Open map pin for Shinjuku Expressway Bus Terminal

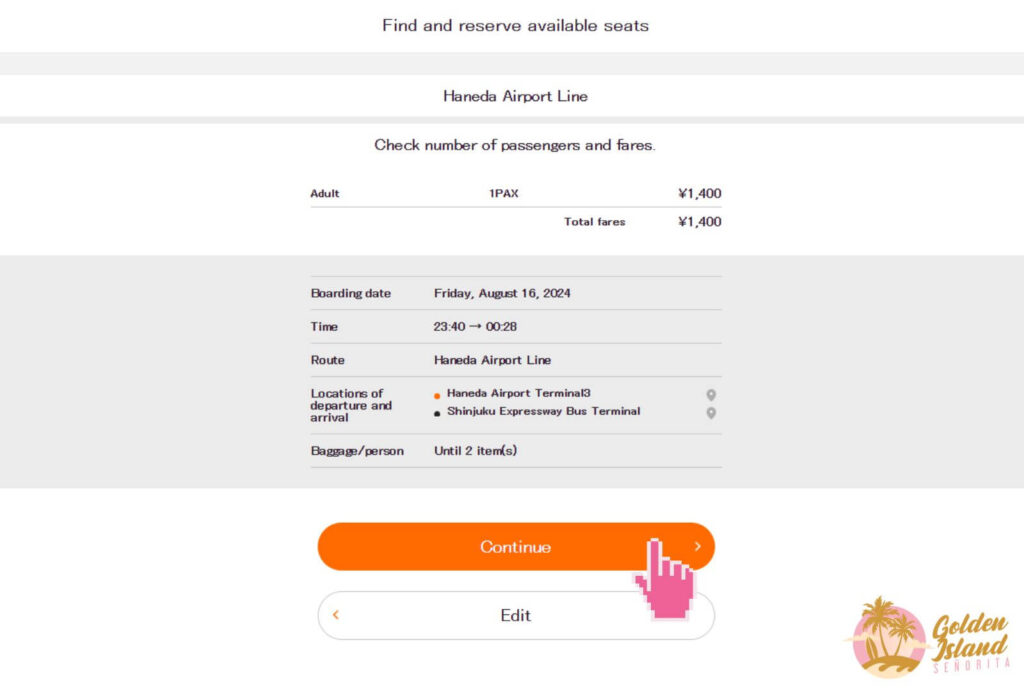711,413
